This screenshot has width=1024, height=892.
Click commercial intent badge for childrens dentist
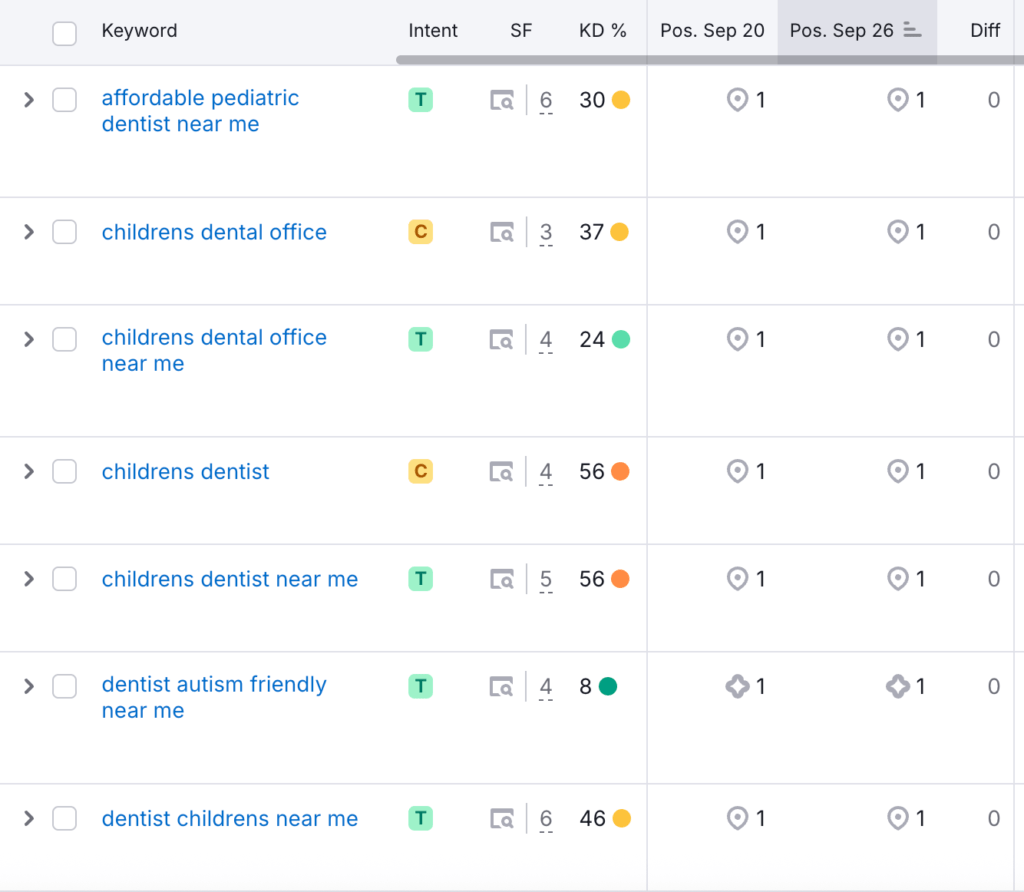[420, 471]
